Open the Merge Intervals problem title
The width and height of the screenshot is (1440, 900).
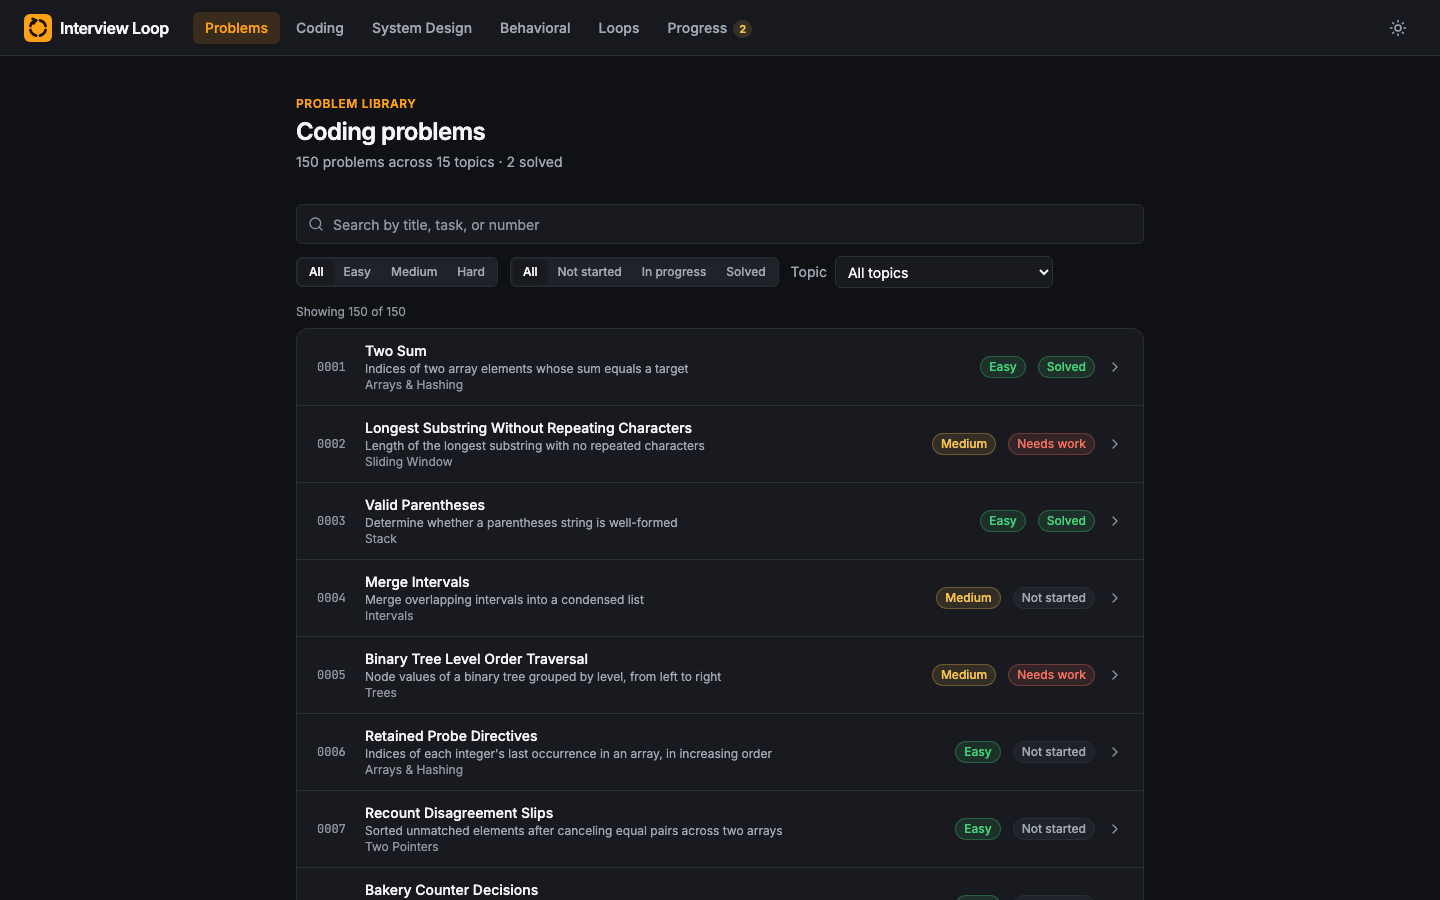[x=417, y=582]
